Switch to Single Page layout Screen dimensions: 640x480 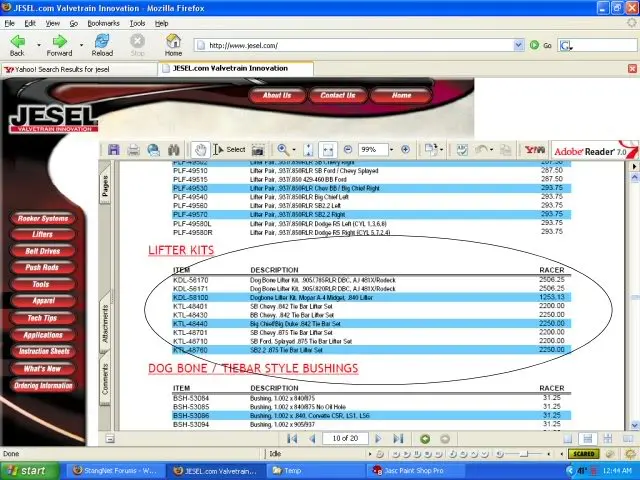[567, 439]
